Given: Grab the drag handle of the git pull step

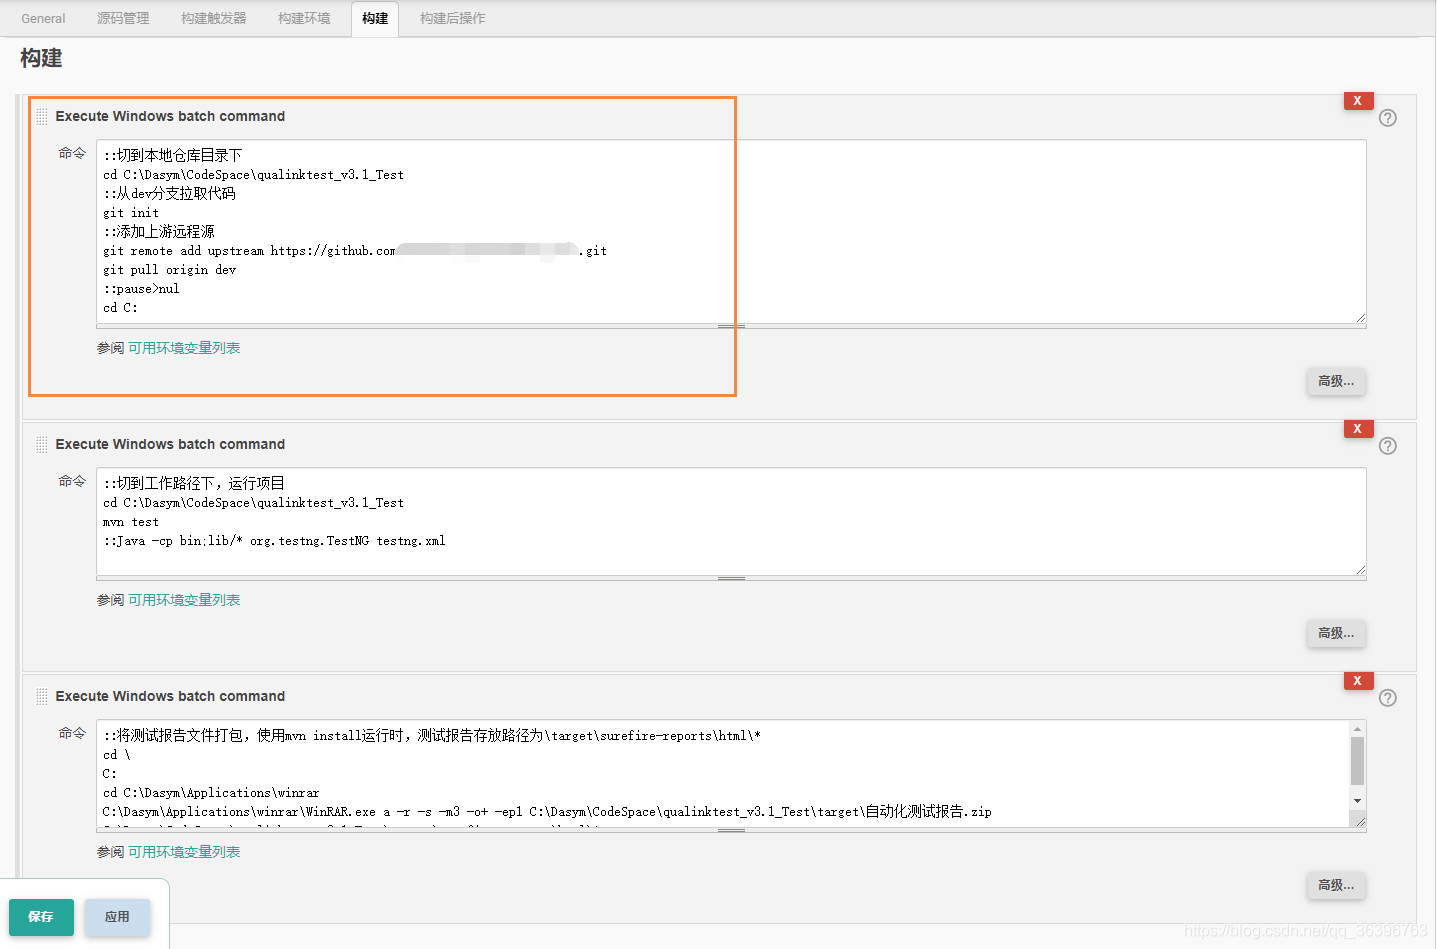Looking at the screenshot, I should (41, 117).
